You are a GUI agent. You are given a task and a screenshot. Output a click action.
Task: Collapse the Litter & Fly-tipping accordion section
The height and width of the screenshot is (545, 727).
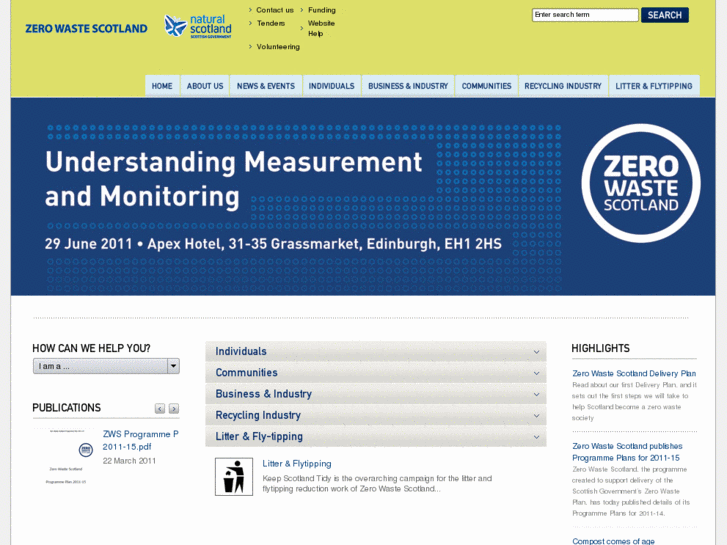click(x=376, y=437)
